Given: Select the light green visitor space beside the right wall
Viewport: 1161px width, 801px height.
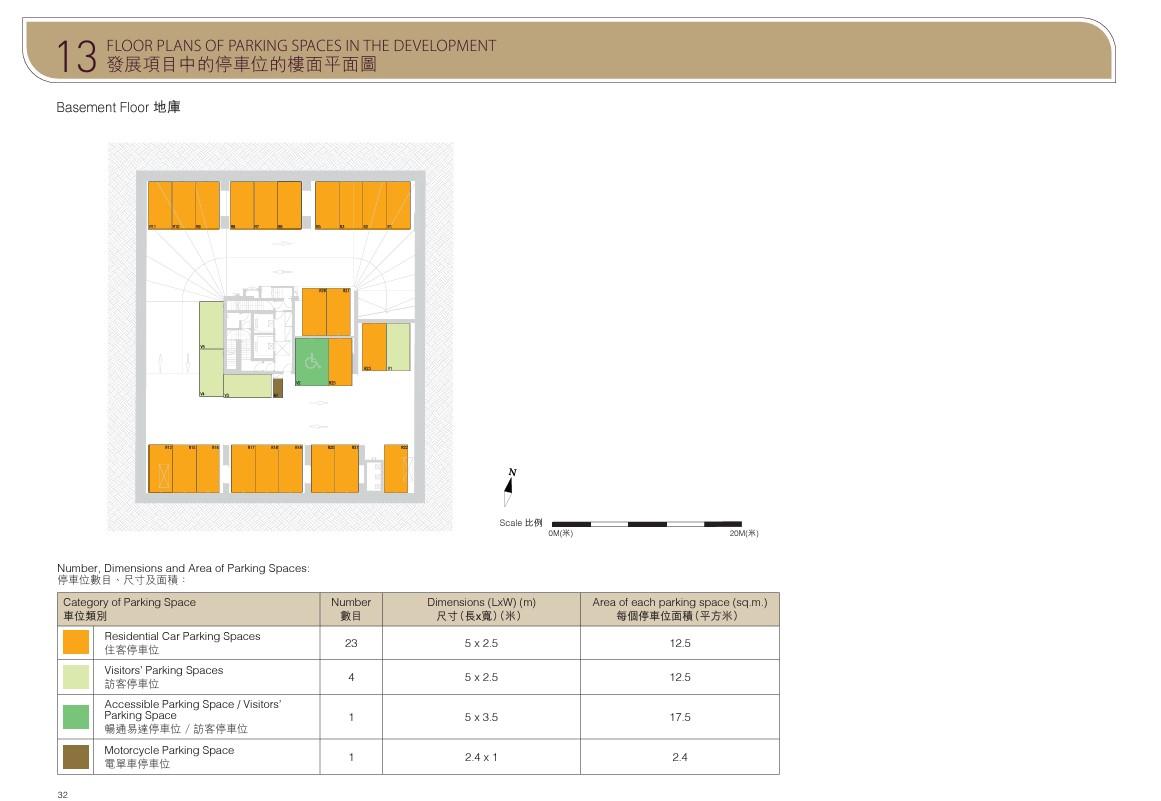Looking at the screenshot, I should coord(398,347).
